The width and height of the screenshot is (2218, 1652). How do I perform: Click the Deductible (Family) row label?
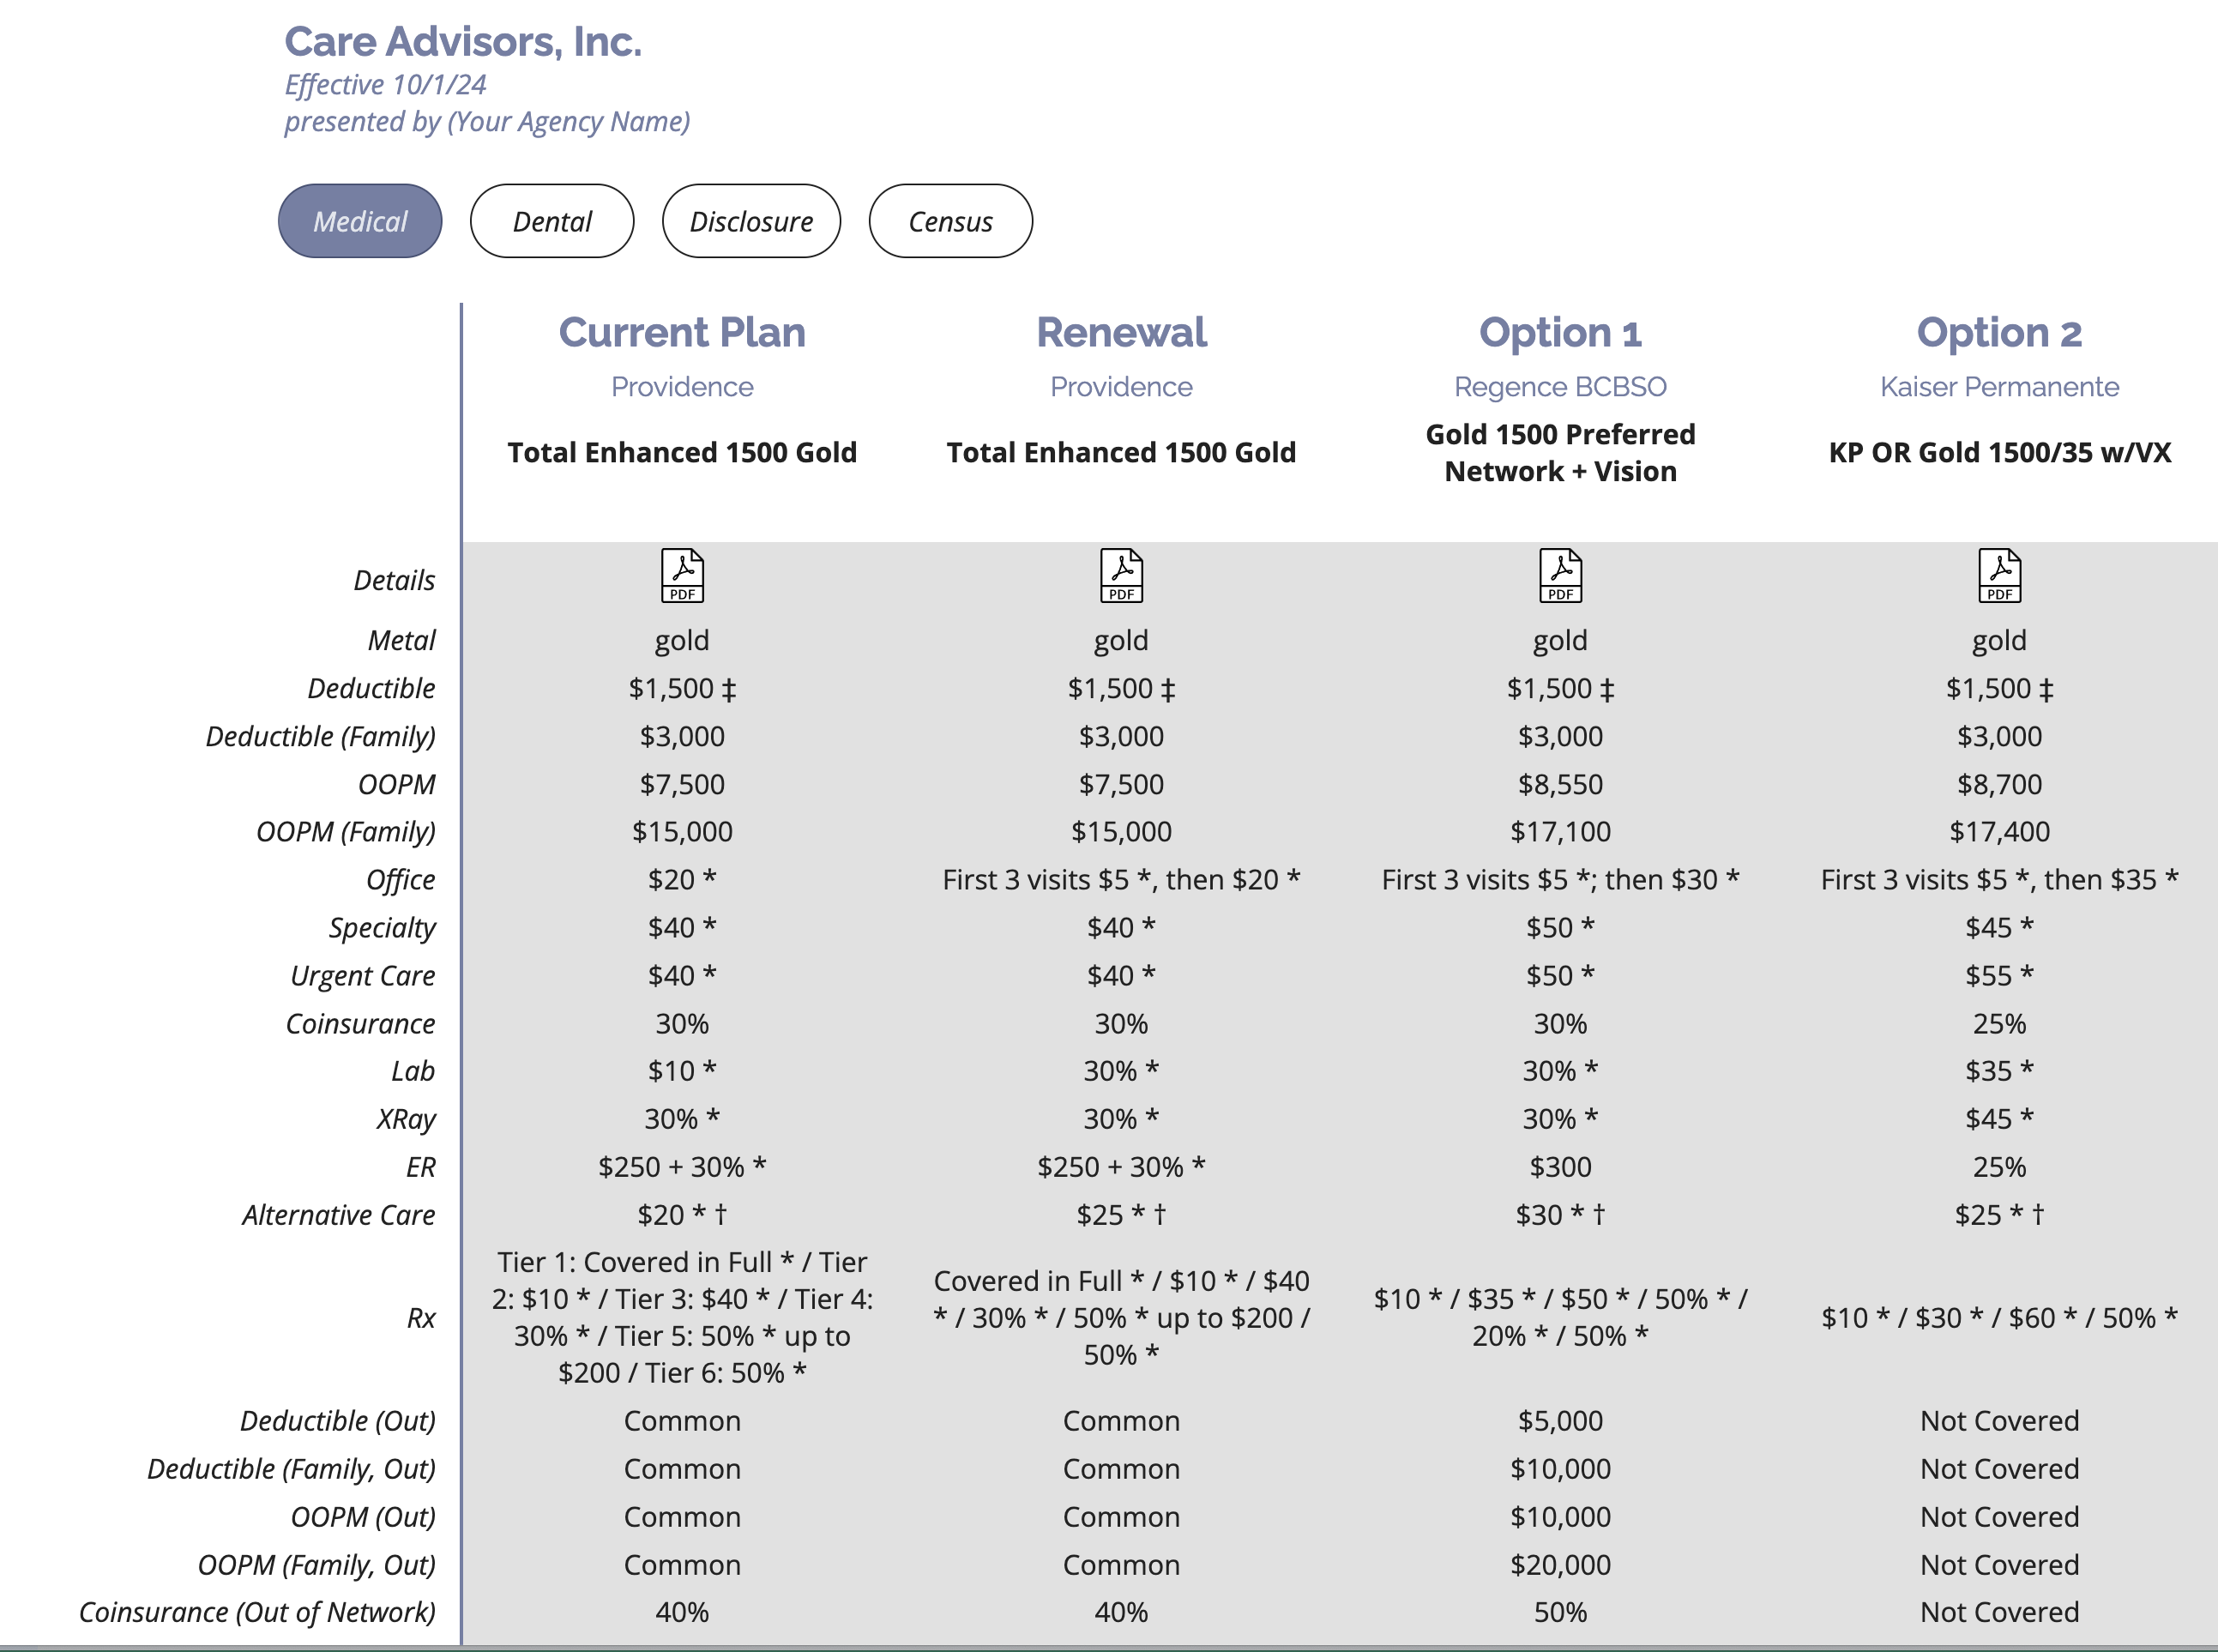pyautogui.click(x=320, y=737)
